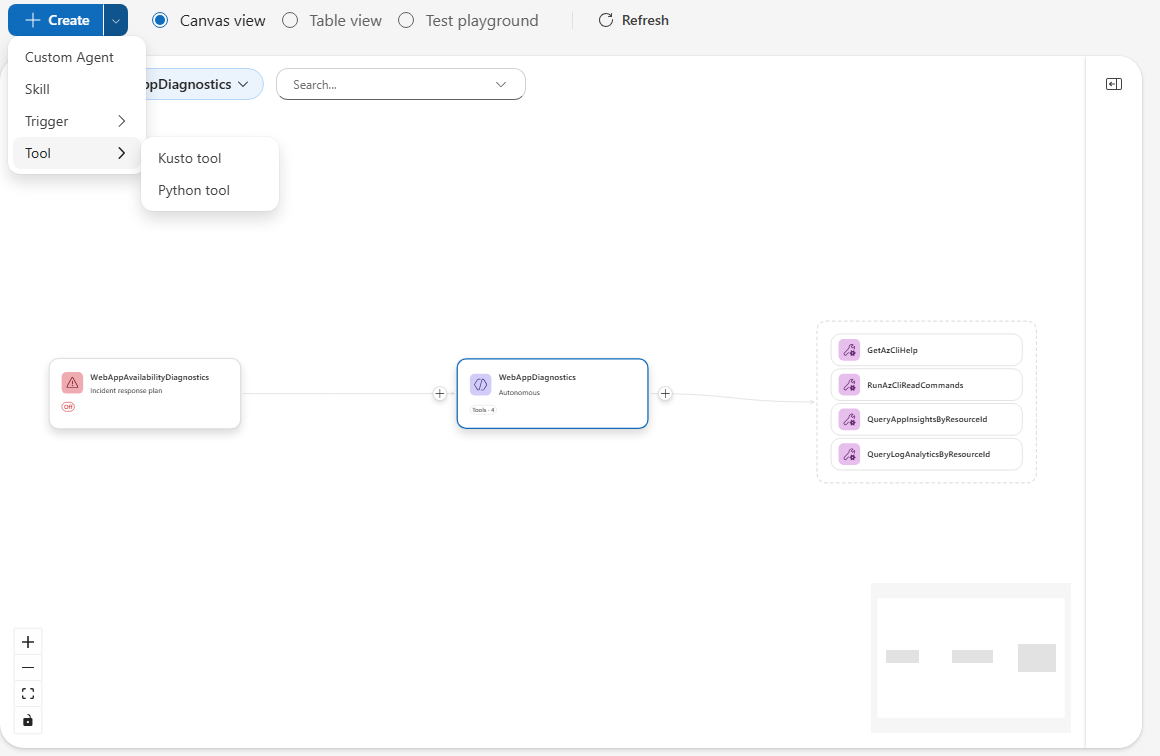1160x756 pixels.
Task: Click the Tool menu entry
Action: point(77,153)
